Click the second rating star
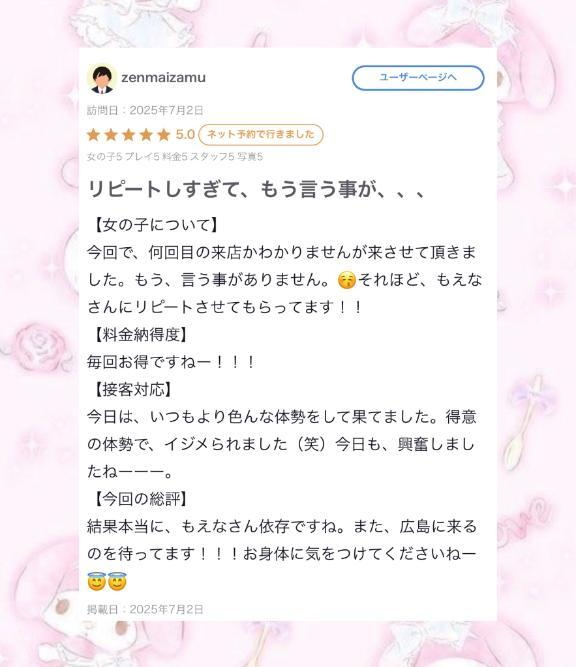Viewport: 576px width, 667px height. [x=111, y=135]
